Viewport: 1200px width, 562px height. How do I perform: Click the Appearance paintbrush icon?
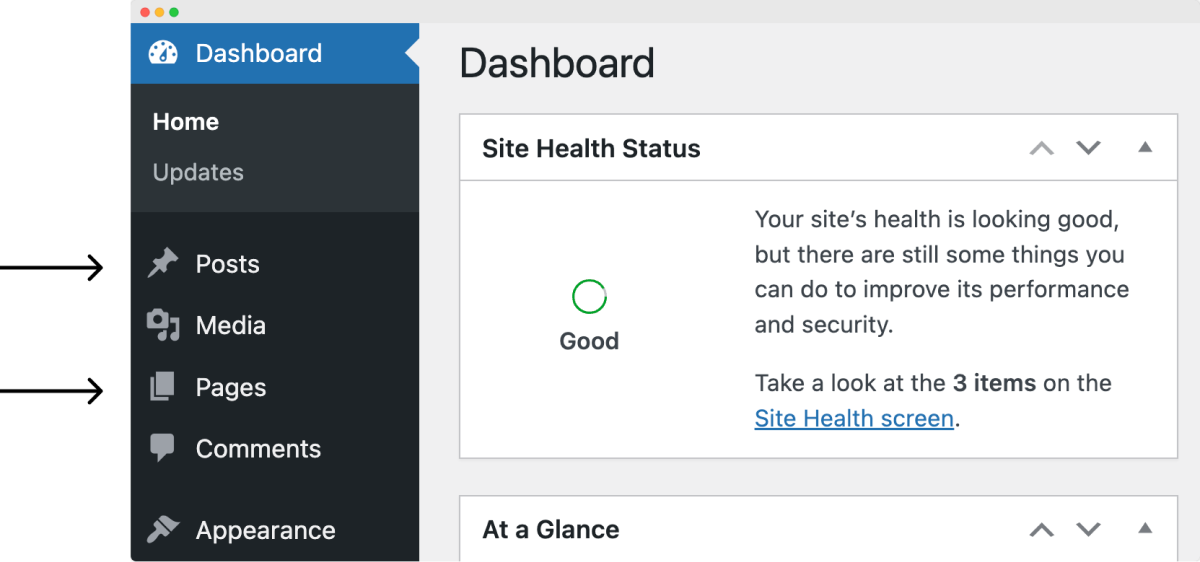coord(163,530)
